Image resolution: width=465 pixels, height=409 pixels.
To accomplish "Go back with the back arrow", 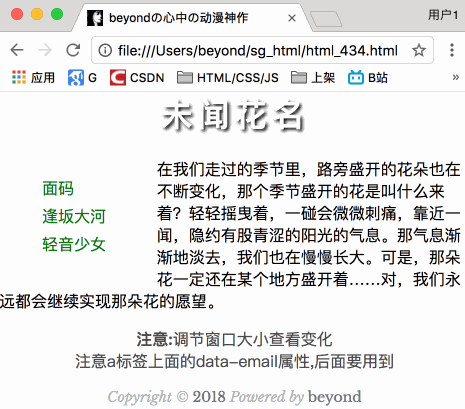I will [17, 50].
